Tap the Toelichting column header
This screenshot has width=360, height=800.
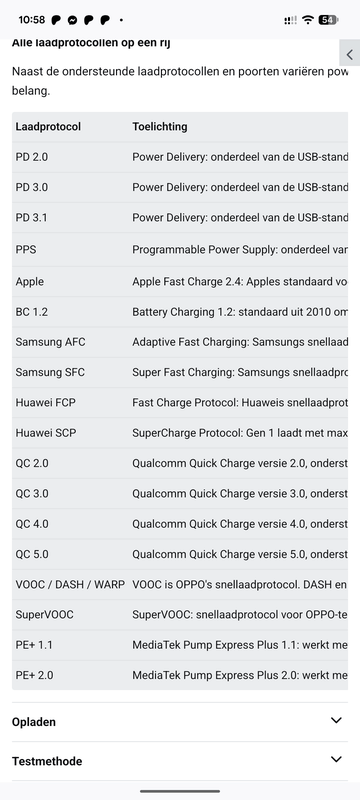tap(160, 127)
